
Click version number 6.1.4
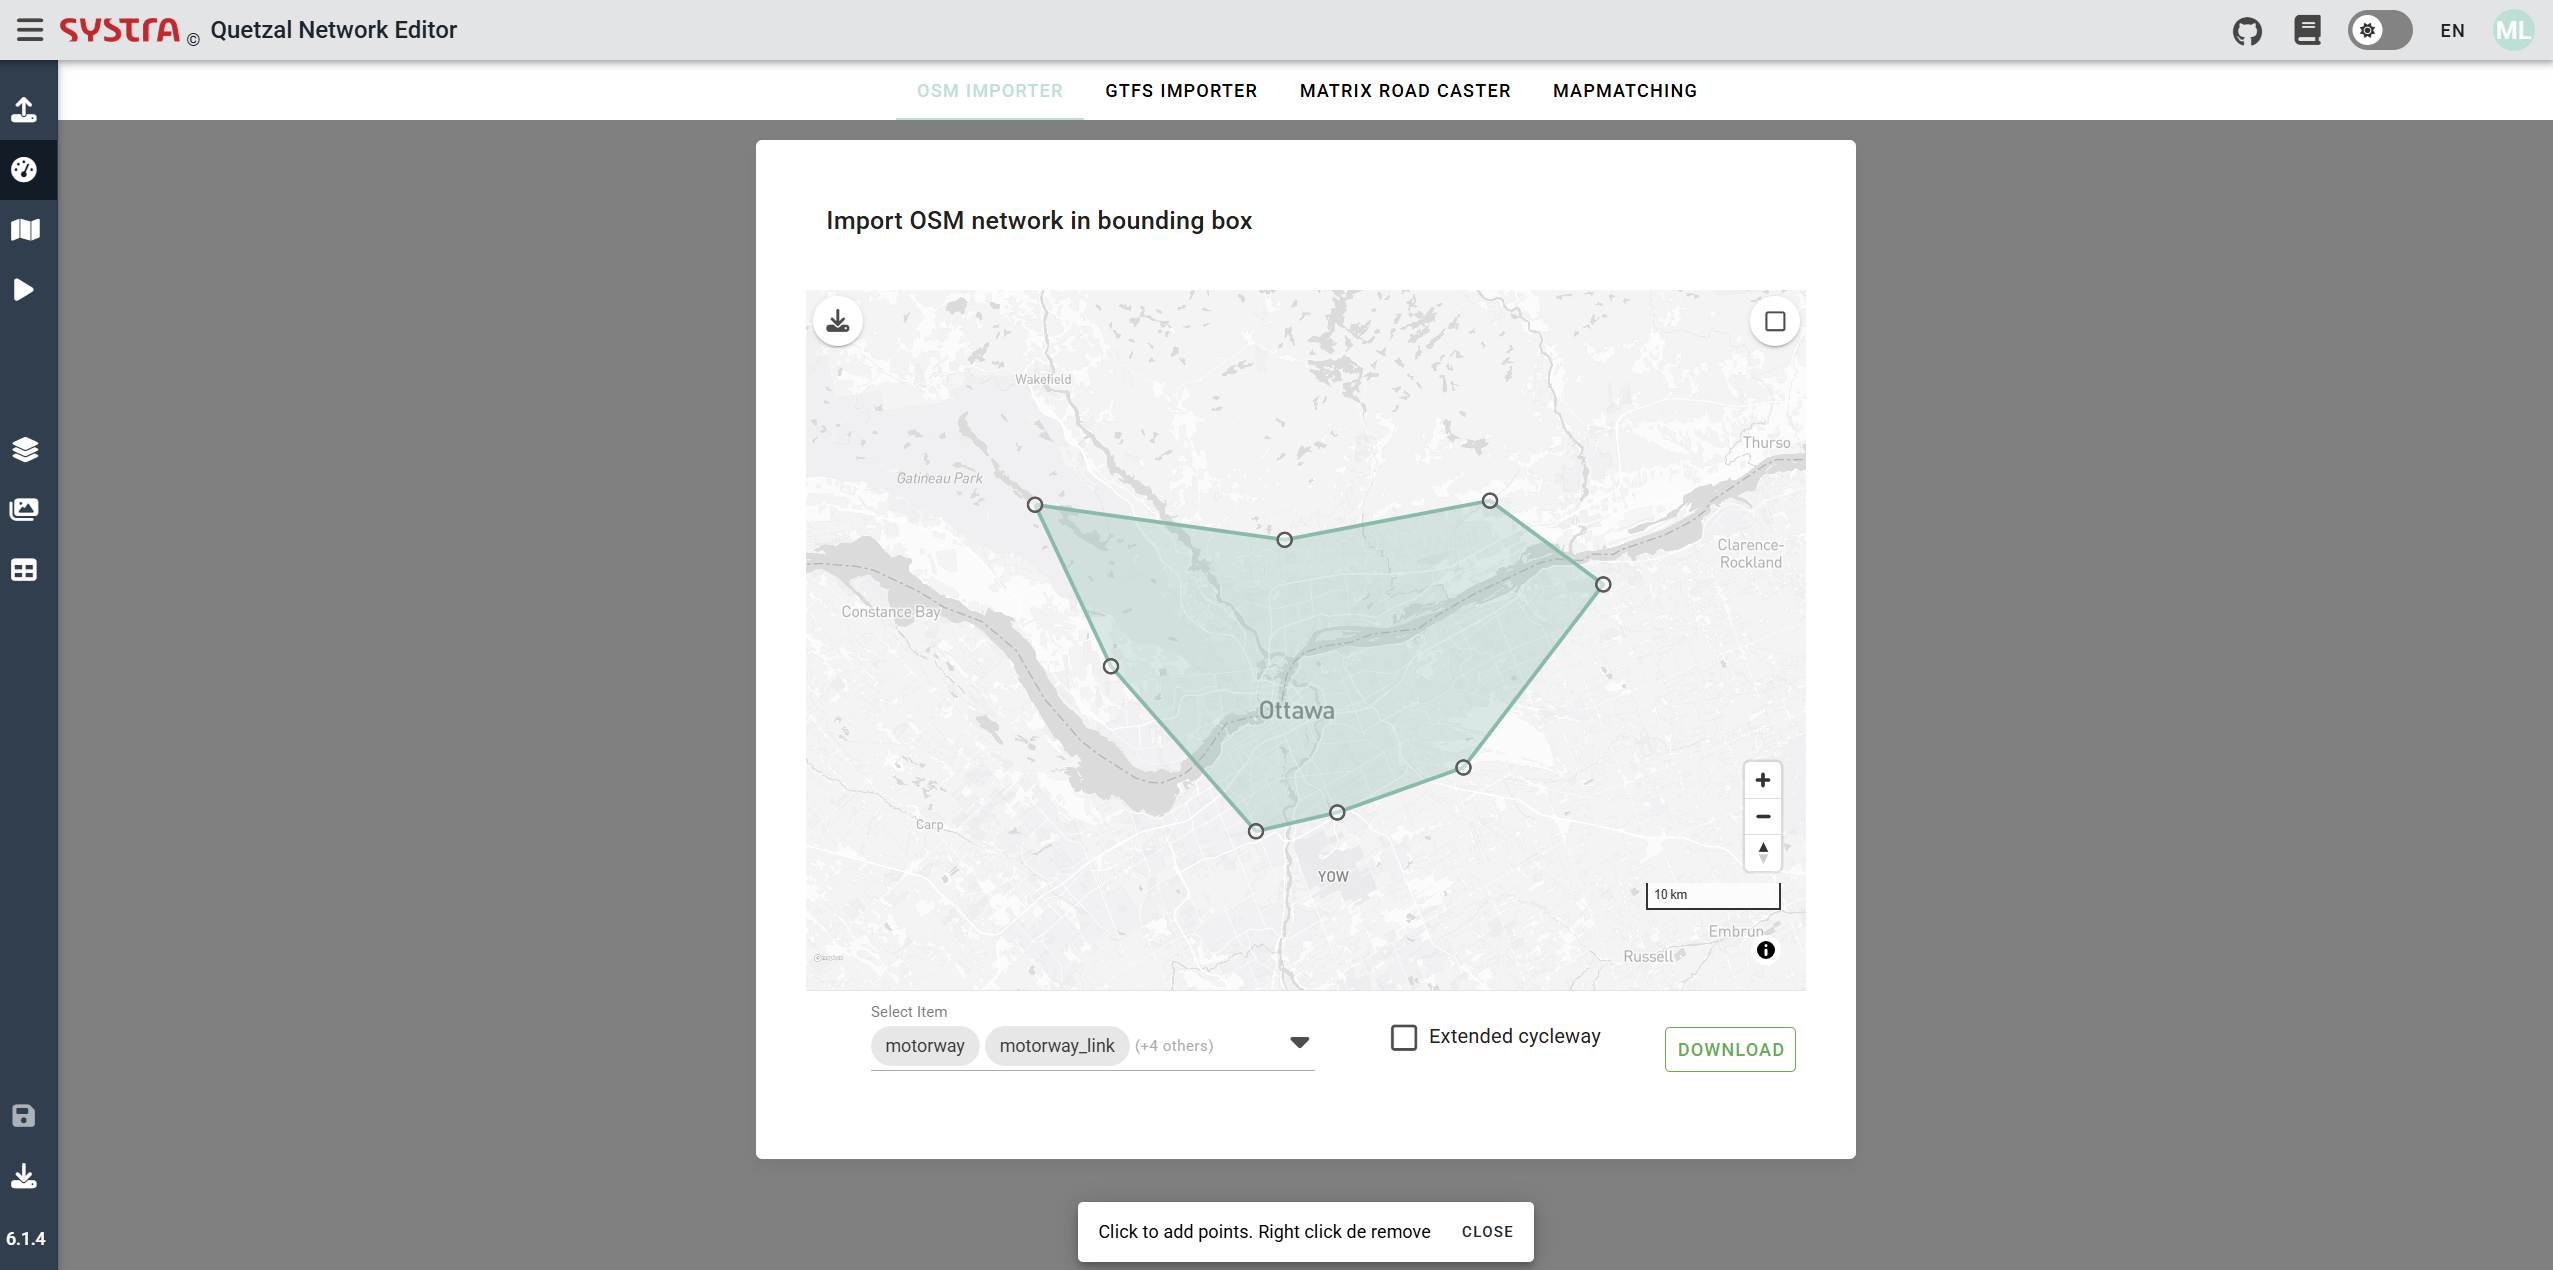26,1239
